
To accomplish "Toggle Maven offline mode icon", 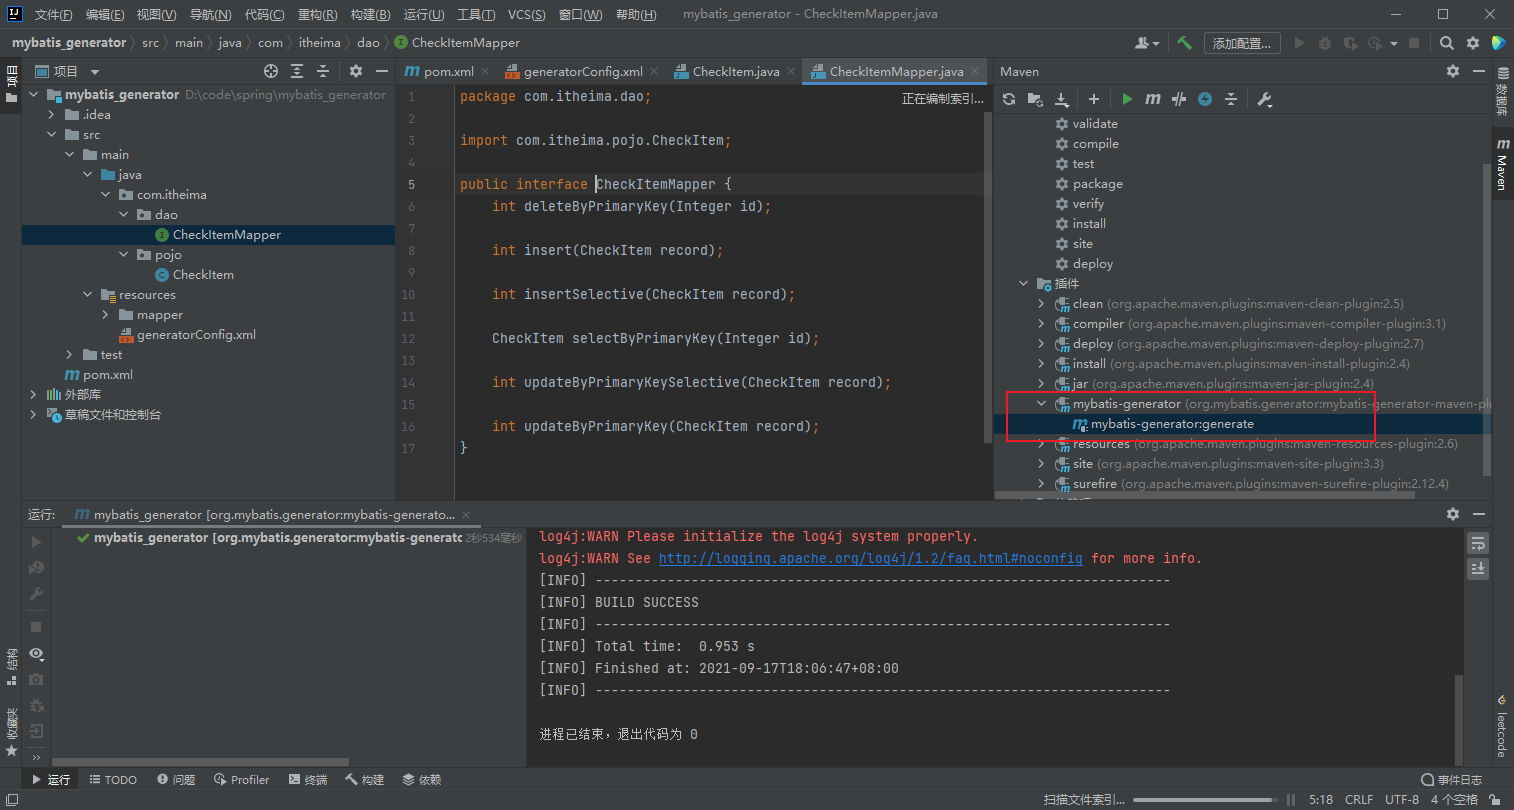I will coord(1179,99).
